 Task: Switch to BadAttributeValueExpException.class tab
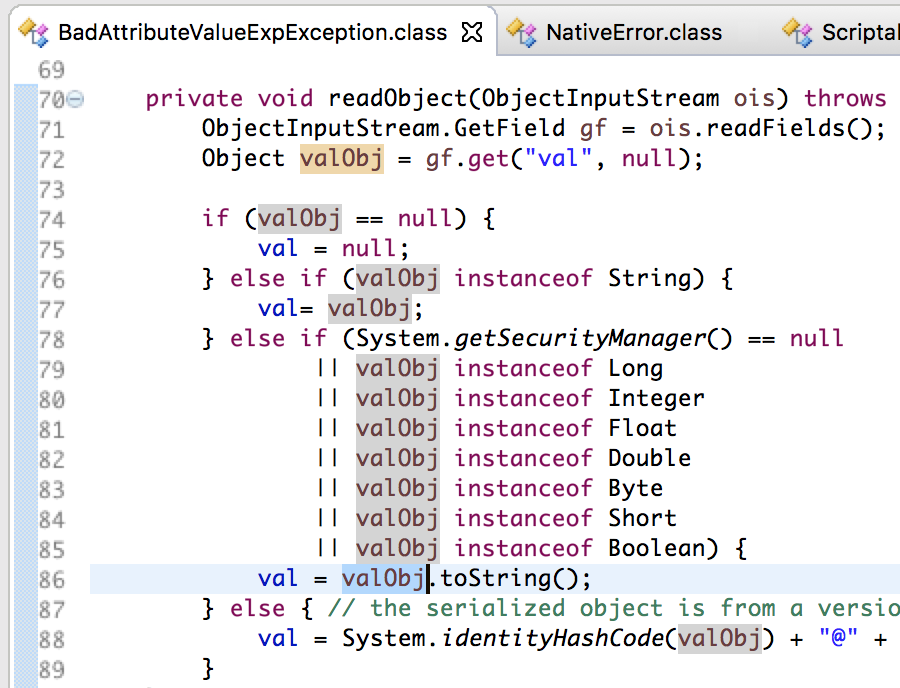(x=253, y=33)
